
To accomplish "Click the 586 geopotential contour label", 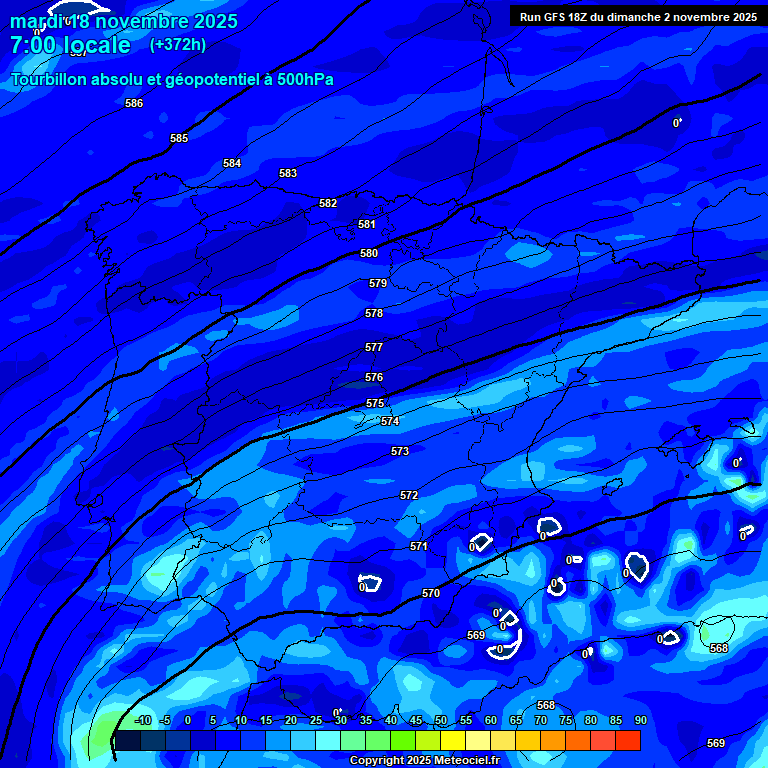I will [x=134, y=103].
